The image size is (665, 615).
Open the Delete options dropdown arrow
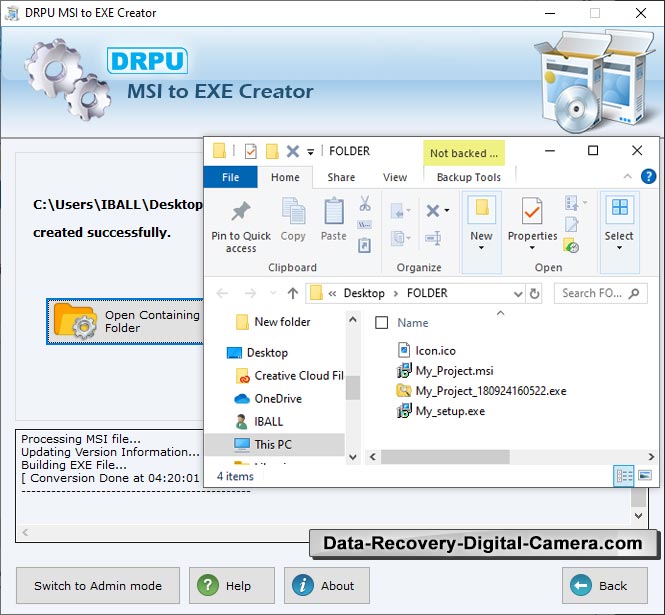tap(447, 210)
